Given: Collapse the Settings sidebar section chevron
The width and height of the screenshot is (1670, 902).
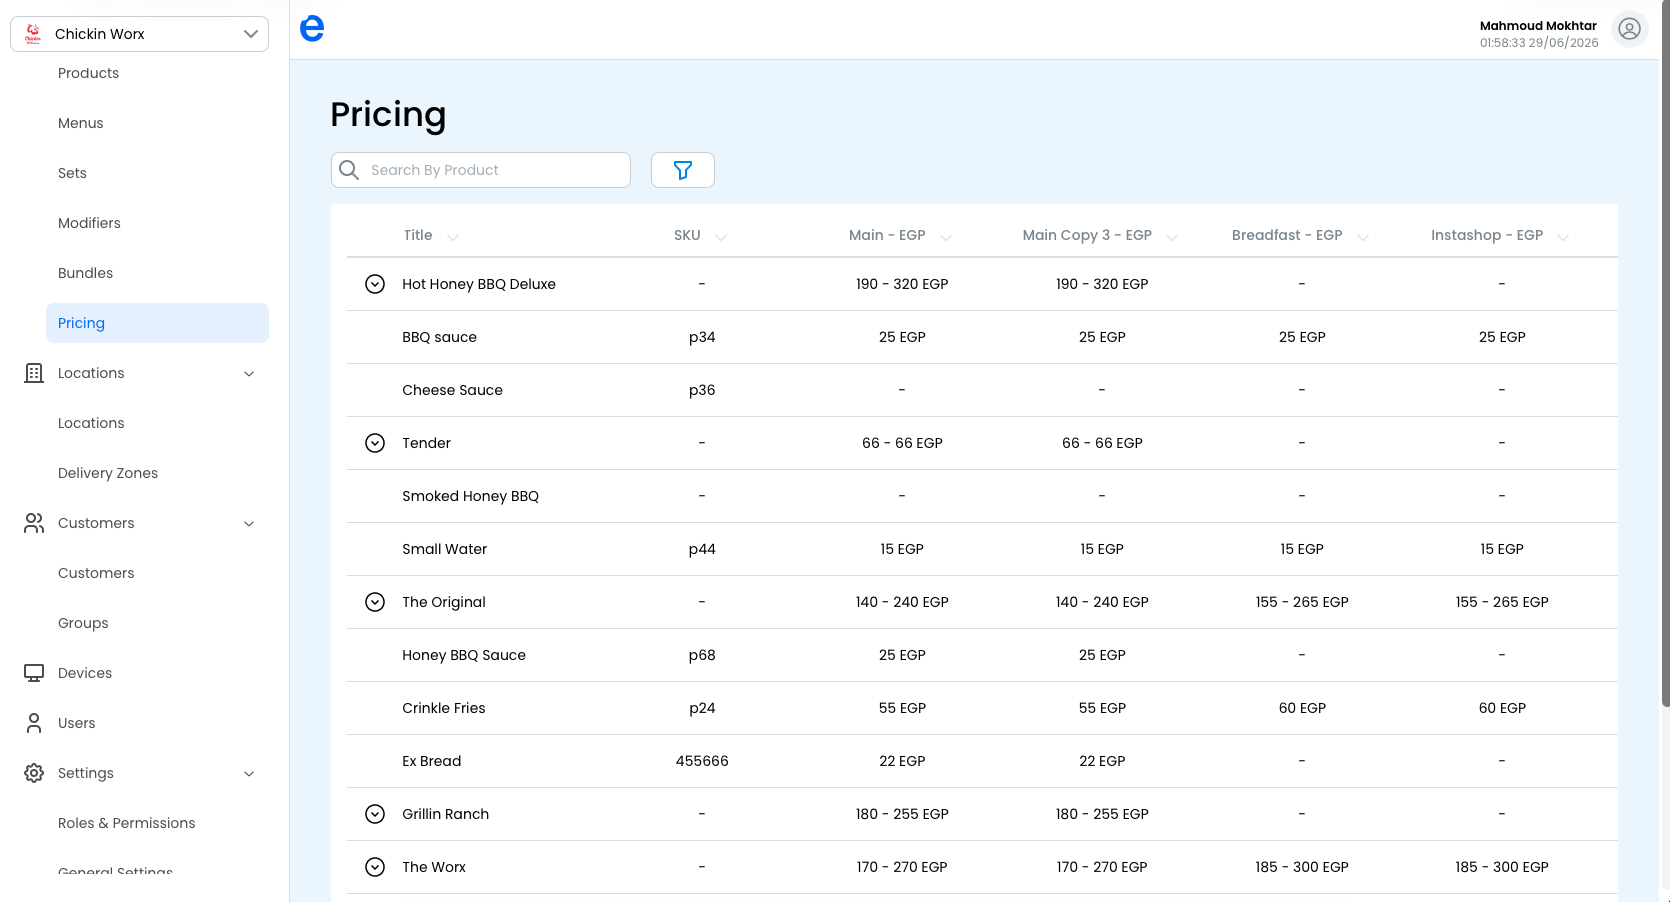Looking at the screenshot, I should click(249, 774).
